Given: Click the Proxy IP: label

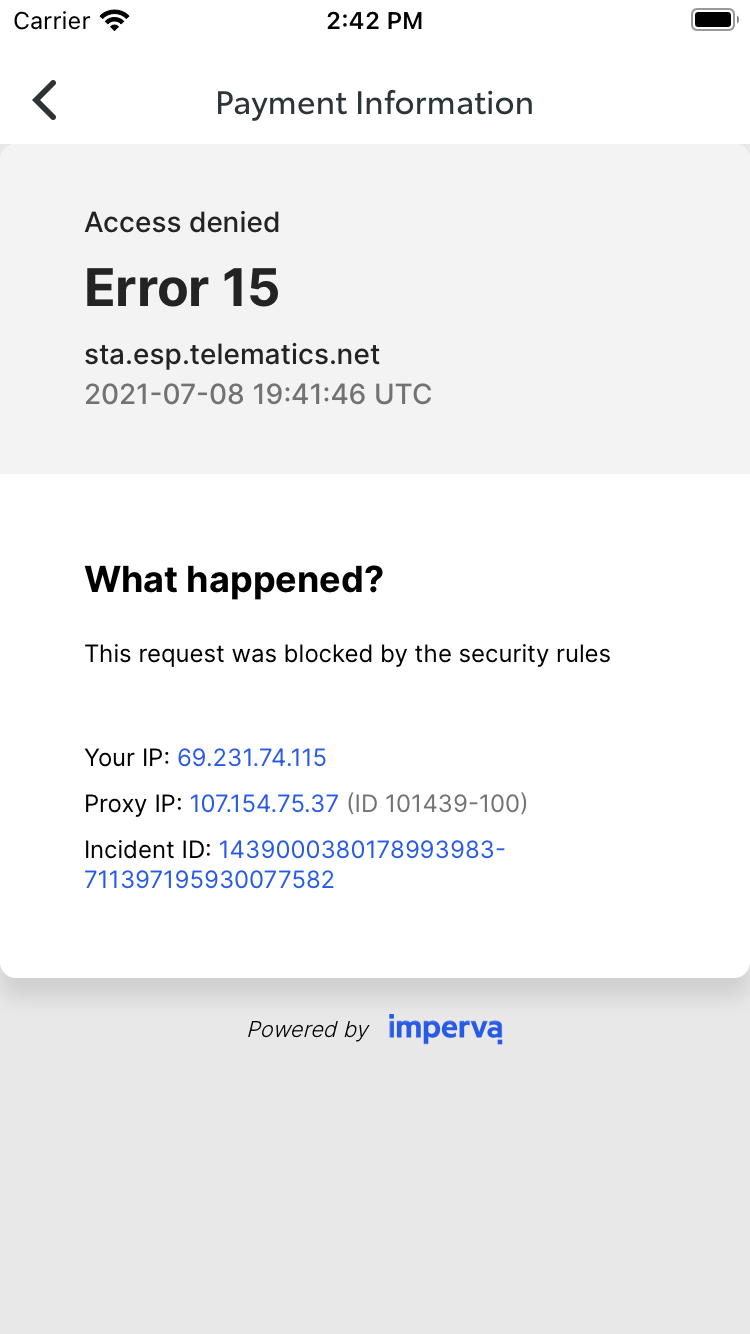Looking at the screenshot, I should (134, 803).
